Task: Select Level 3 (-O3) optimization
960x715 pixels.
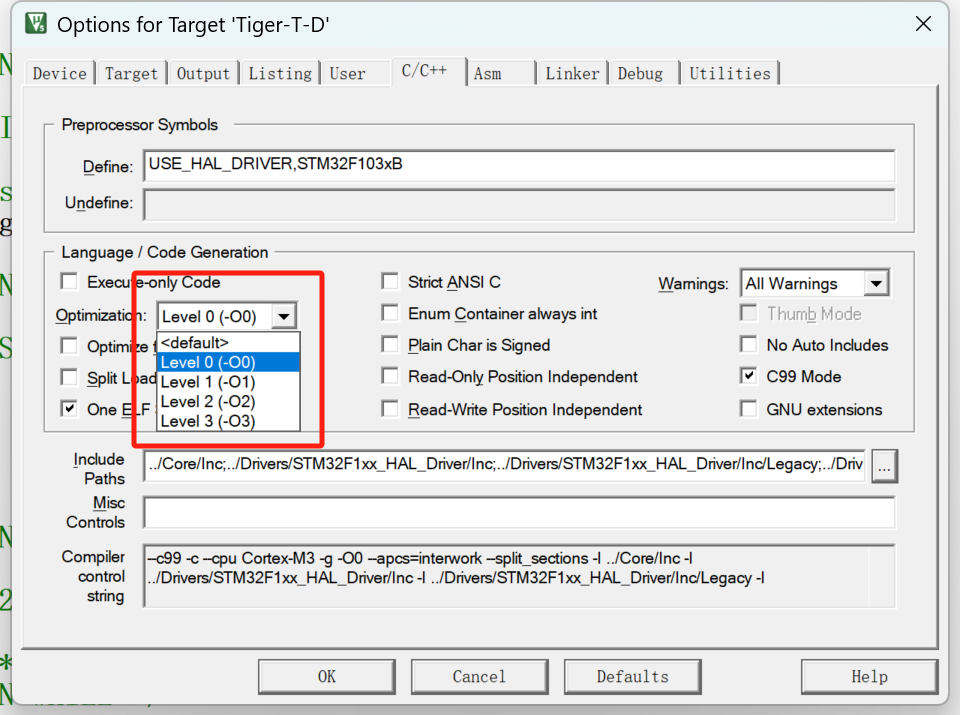Action: coord(228,421)
